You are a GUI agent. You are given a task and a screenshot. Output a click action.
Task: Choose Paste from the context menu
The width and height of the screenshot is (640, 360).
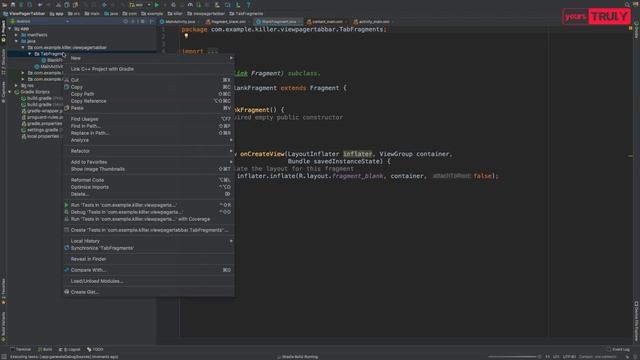pos(149,108)
